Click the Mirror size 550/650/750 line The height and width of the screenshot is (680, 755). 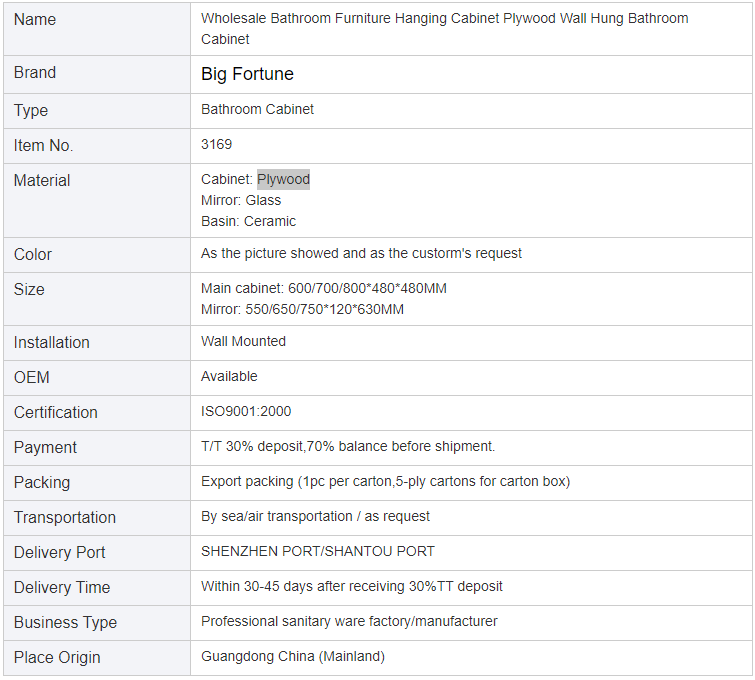click(x=302, y=309)
